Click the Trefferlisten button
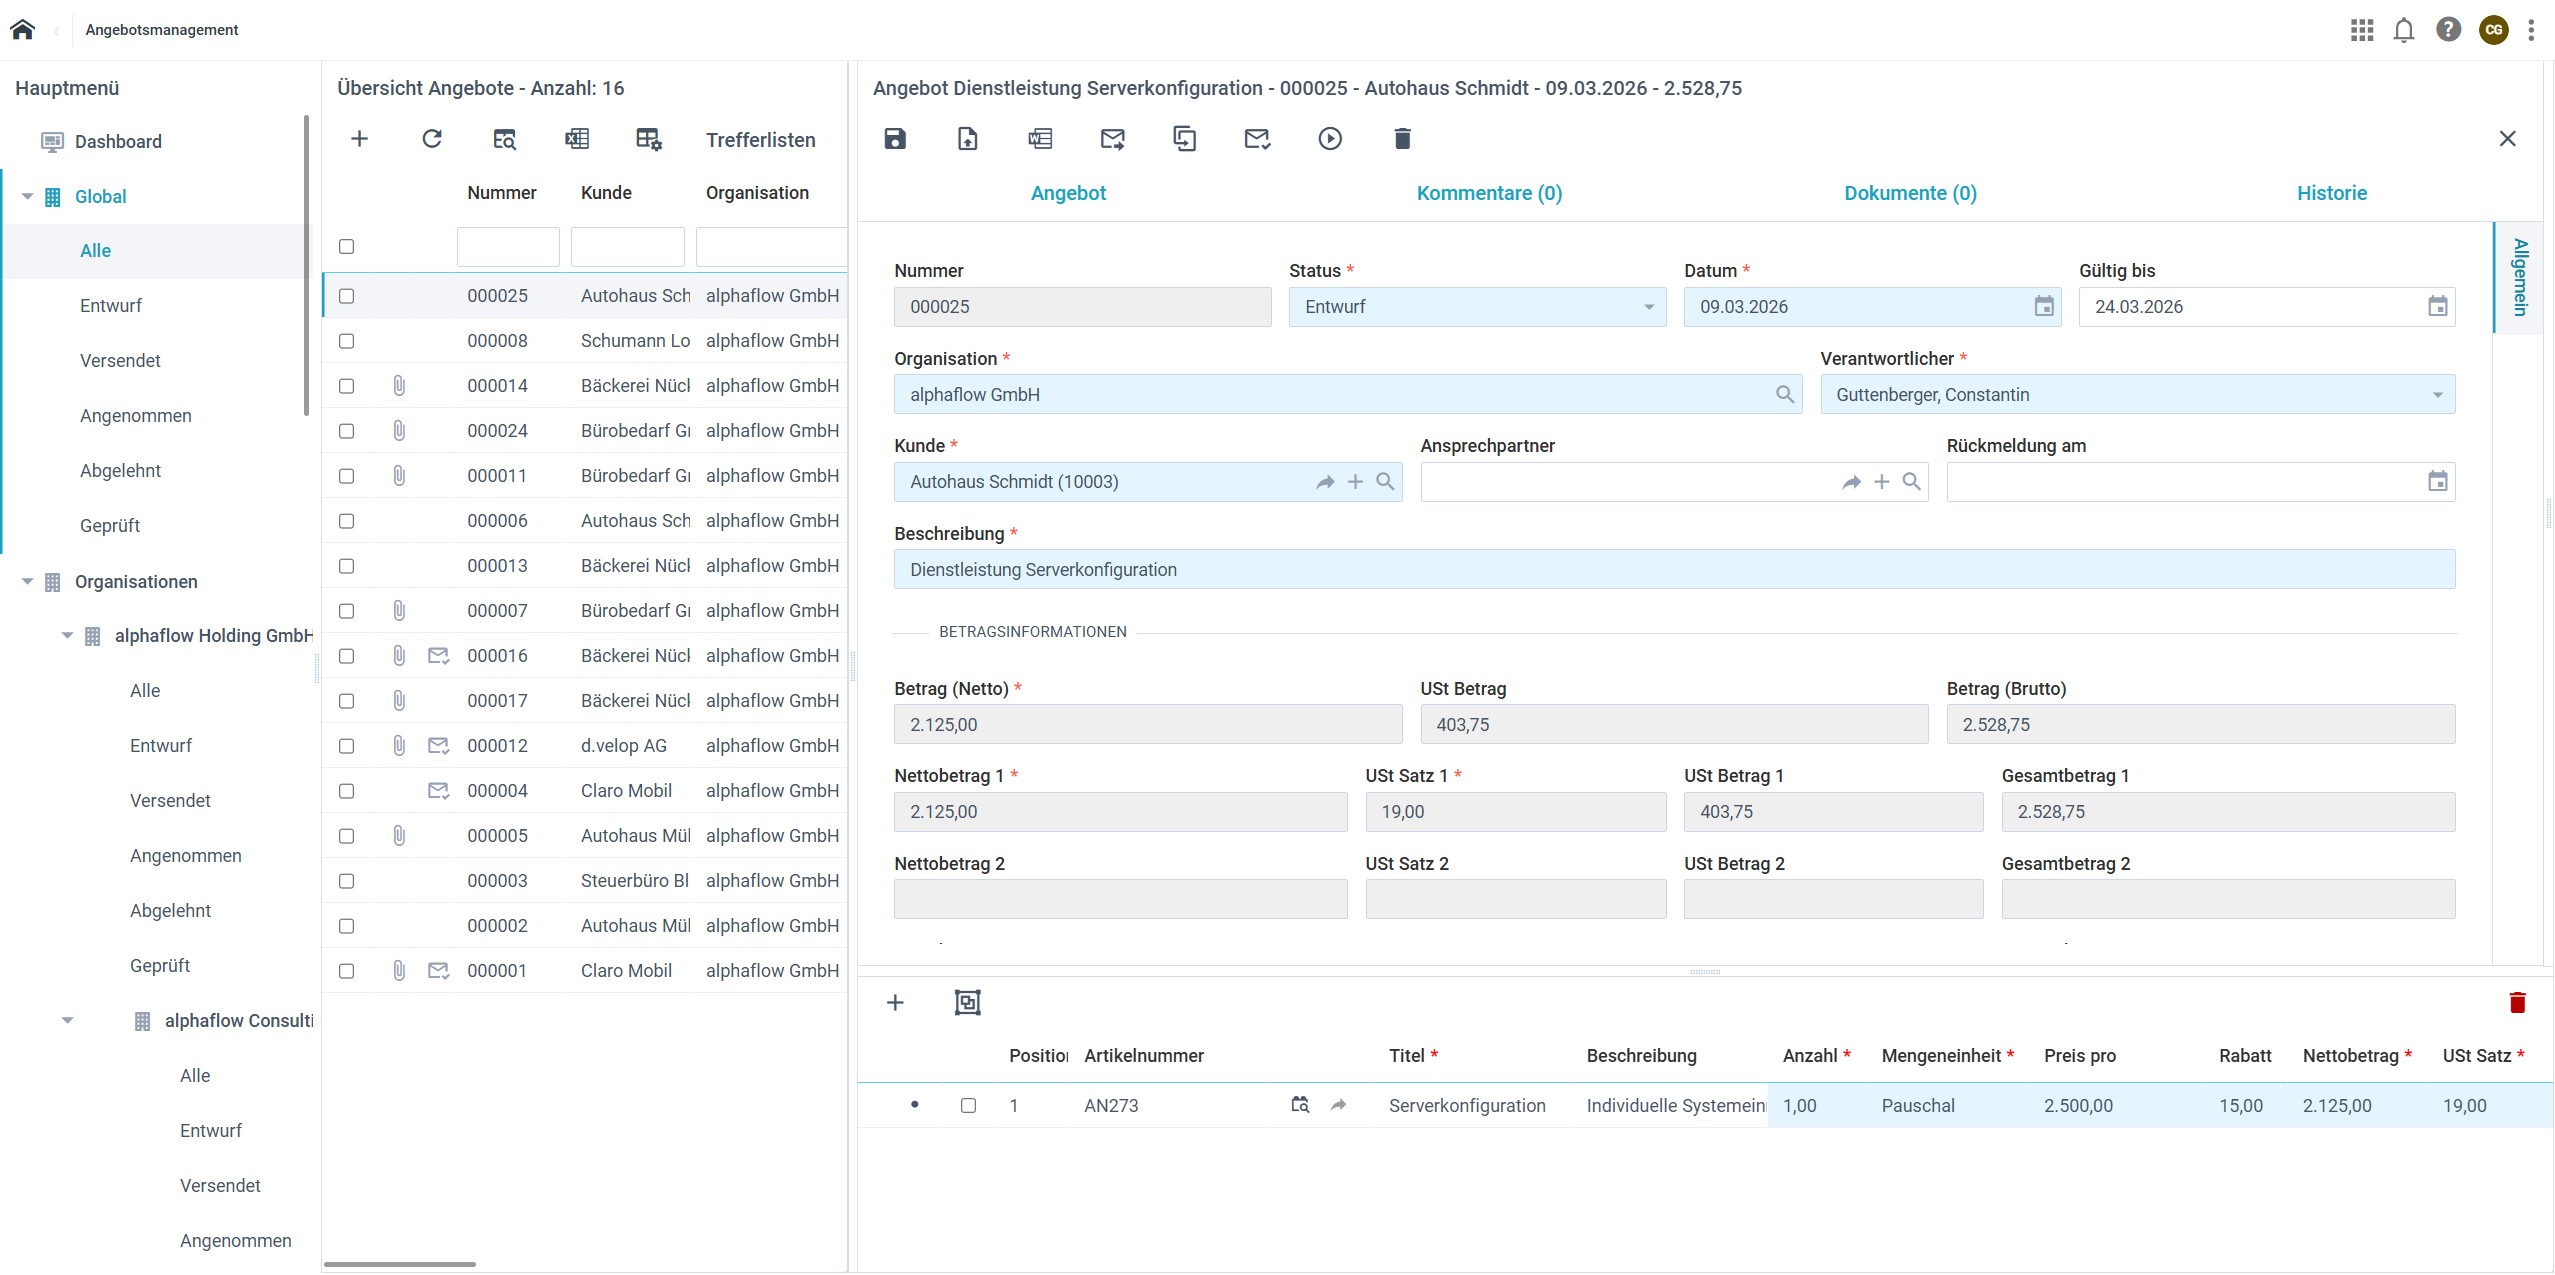2555x1275 pixels. pyautogui.click(x=760, y=140)
